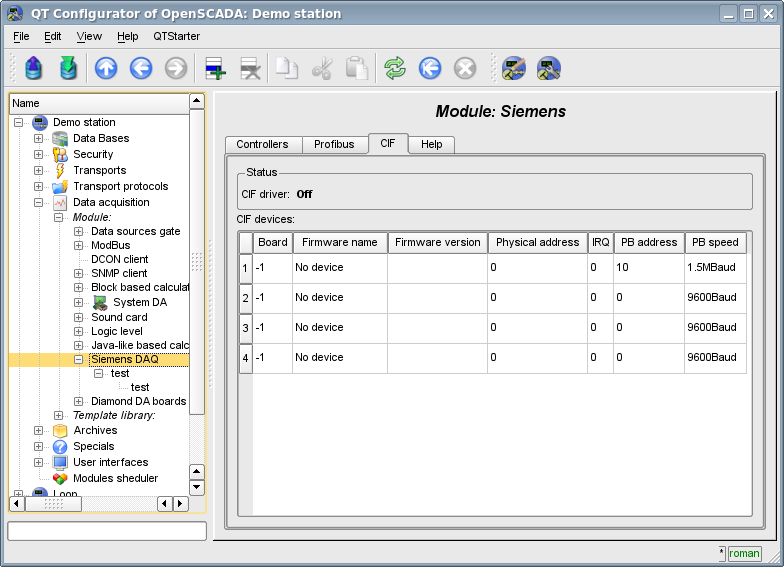Click the Add item toolbar icon

[215, 68]
